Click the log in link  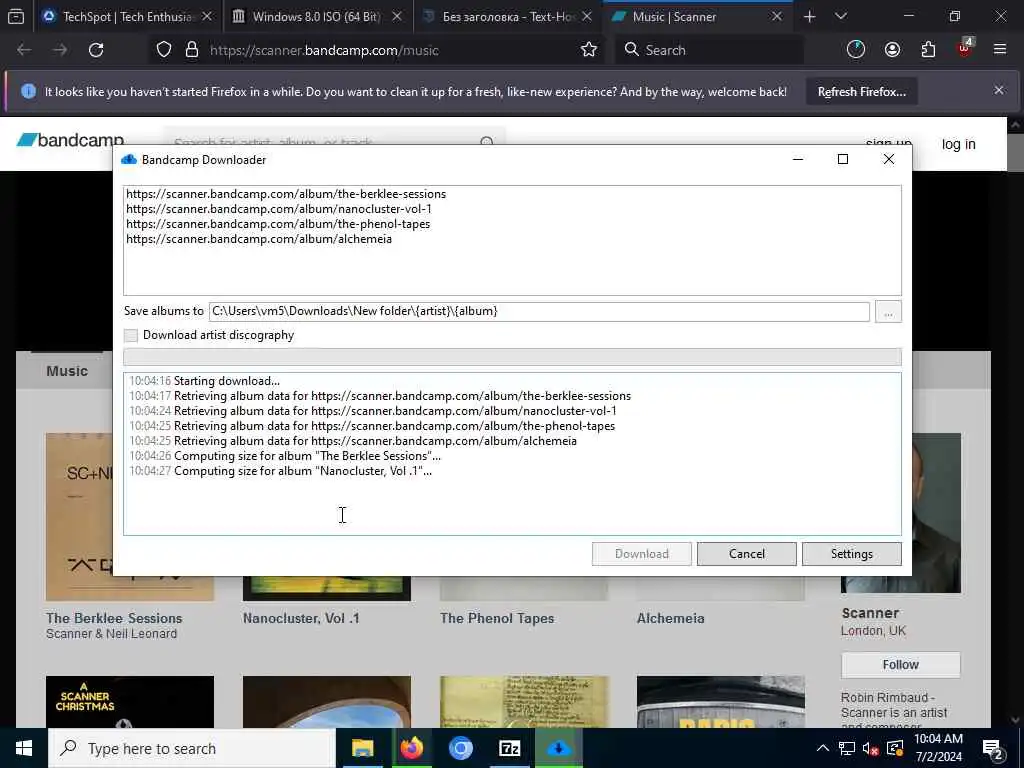point(958,144)
